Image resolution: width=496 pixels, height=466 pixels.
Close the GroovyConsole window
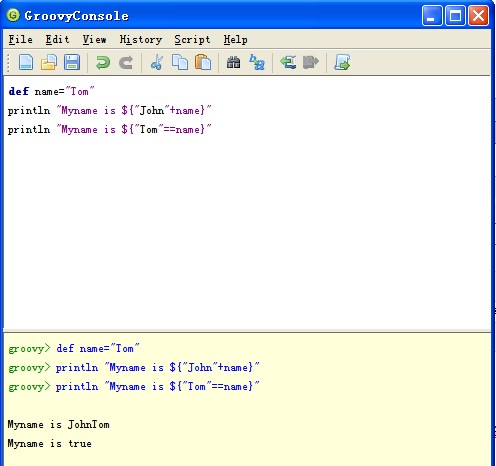479,15
